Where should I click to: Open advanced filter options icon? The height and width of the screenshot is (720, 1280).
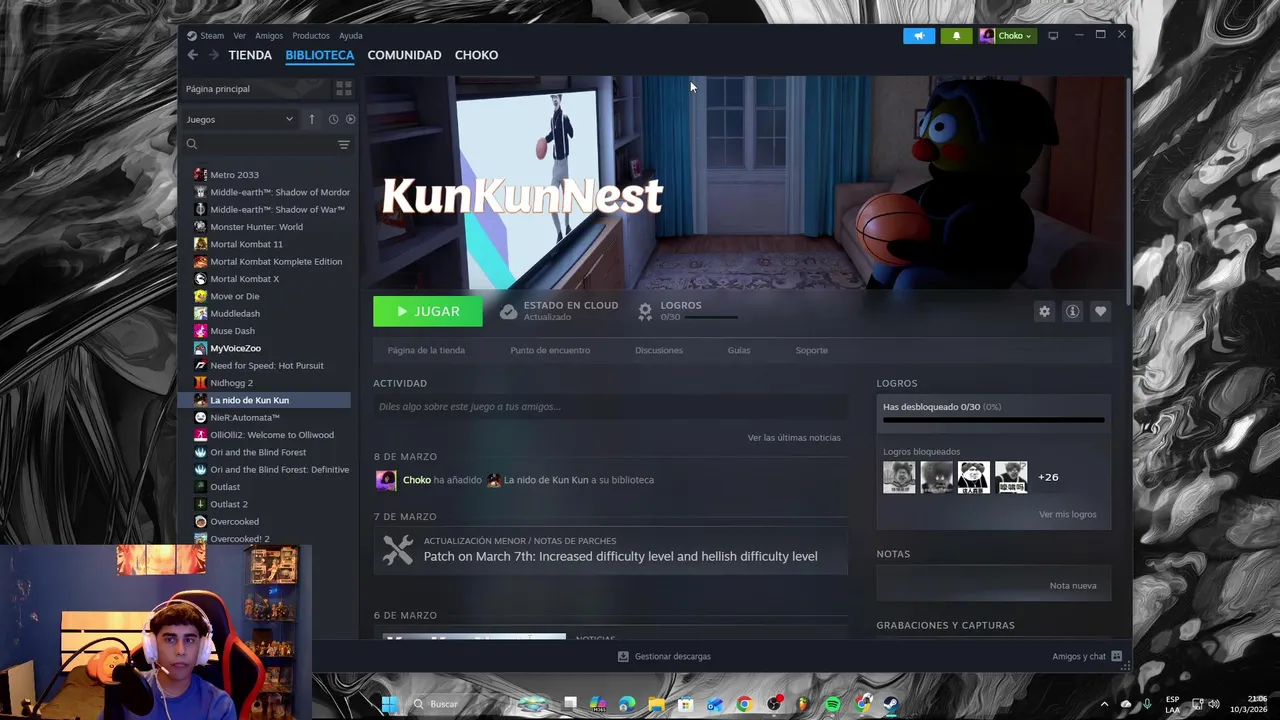pos(344,145)
